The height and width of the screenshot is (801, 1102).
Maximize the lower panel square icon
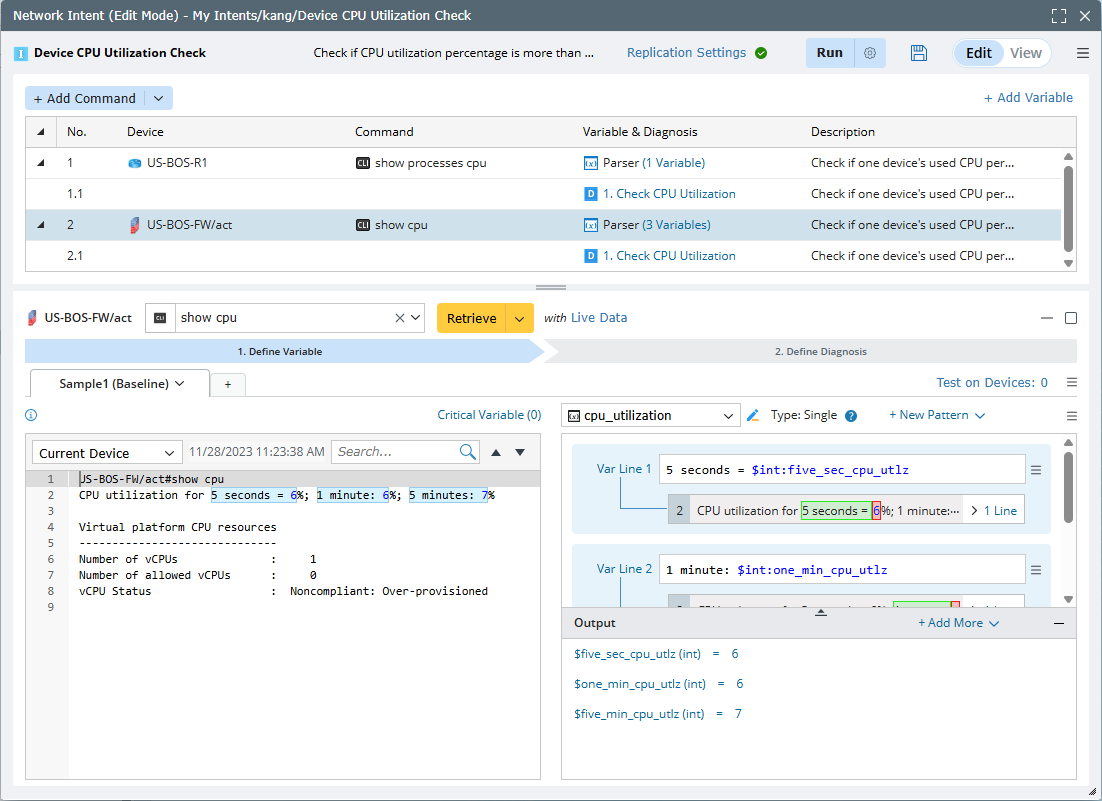coord(1071,318)
